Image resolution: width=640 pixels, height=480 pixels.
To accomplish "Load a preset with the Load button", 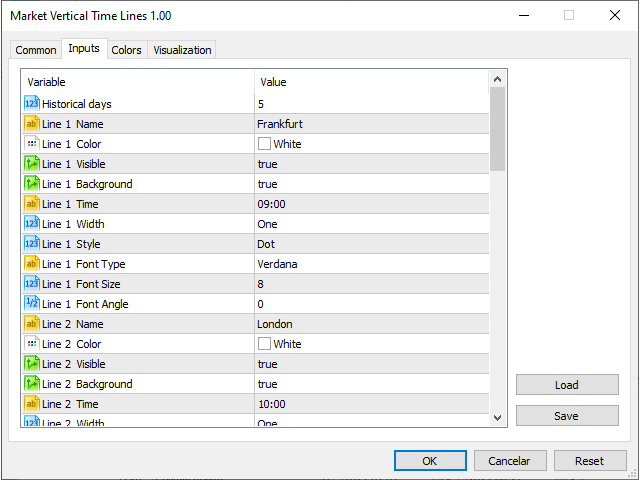I will coord(567,384).
